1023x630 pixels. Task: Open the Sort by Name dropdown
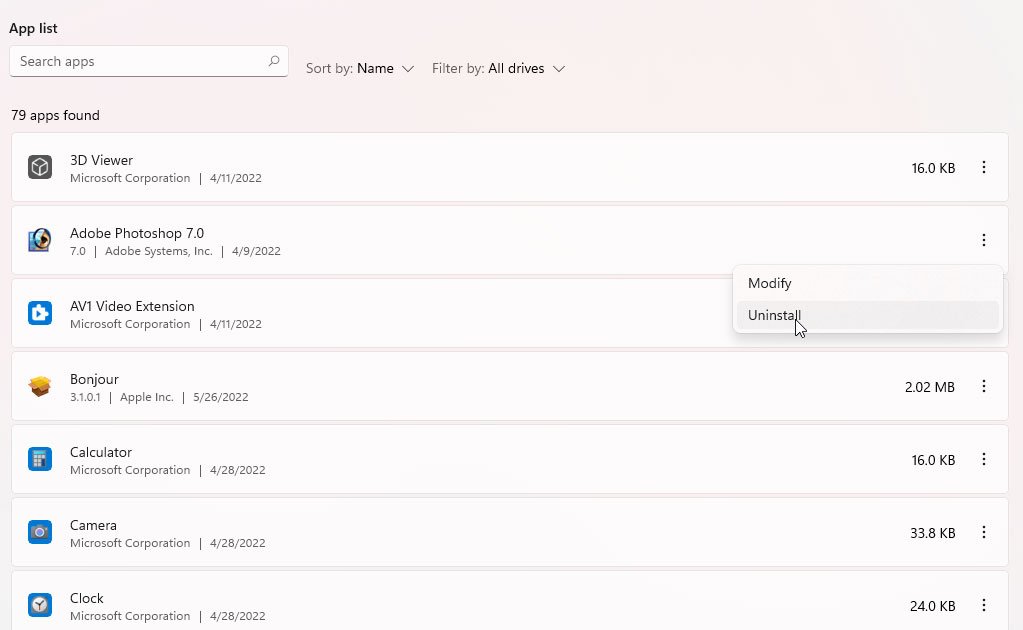click(360, 69)
